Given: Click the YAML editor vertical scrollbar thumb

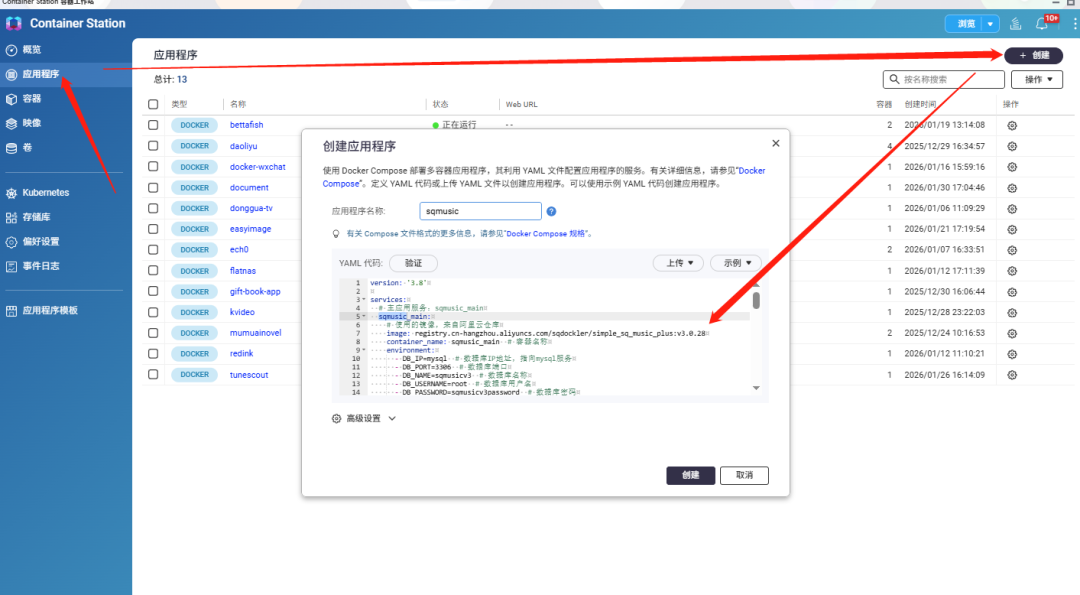Looking at the screenshot, I should click(756, 300).
